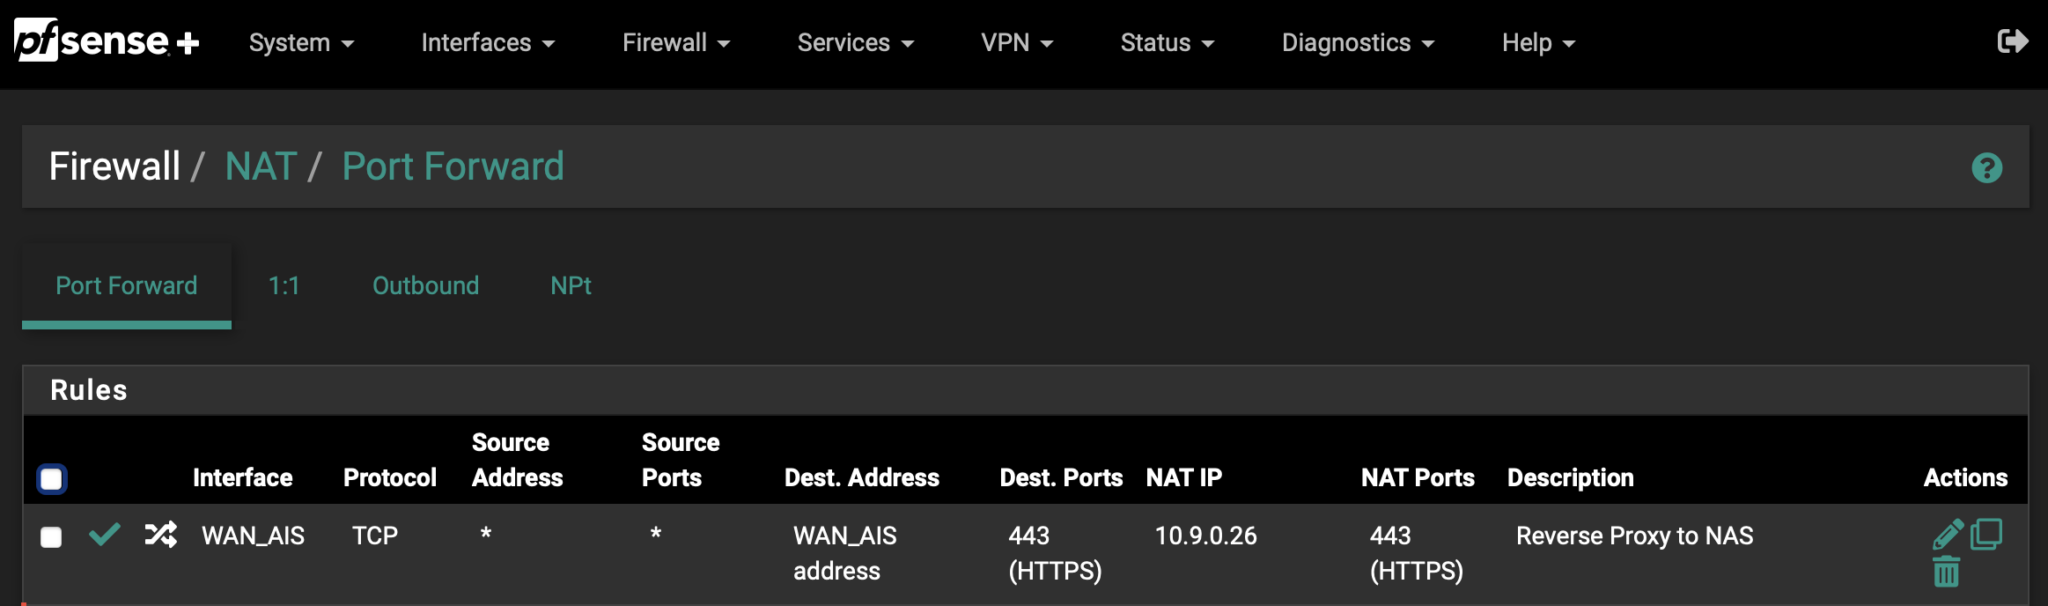Screen dimensions: 2048x606
Task: Open the VPN menu
Action: coord(1017,42)
